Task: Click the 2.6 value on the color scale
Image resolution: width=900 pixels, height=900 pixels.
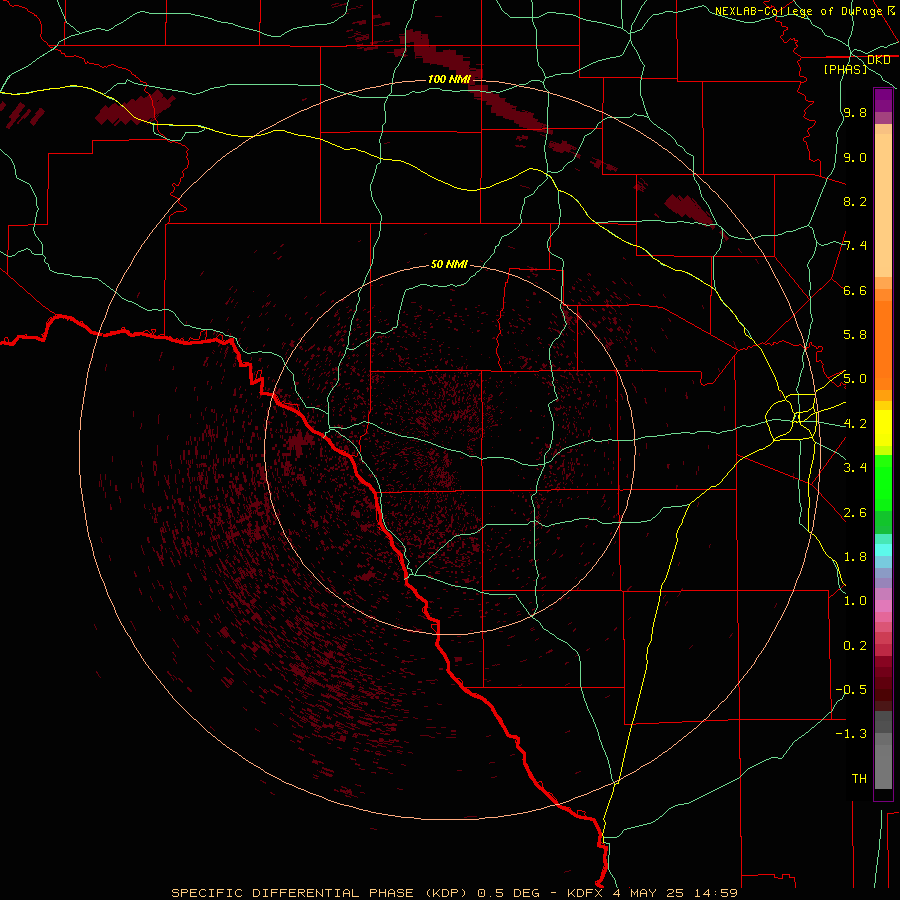Action: tap(855, 513)
